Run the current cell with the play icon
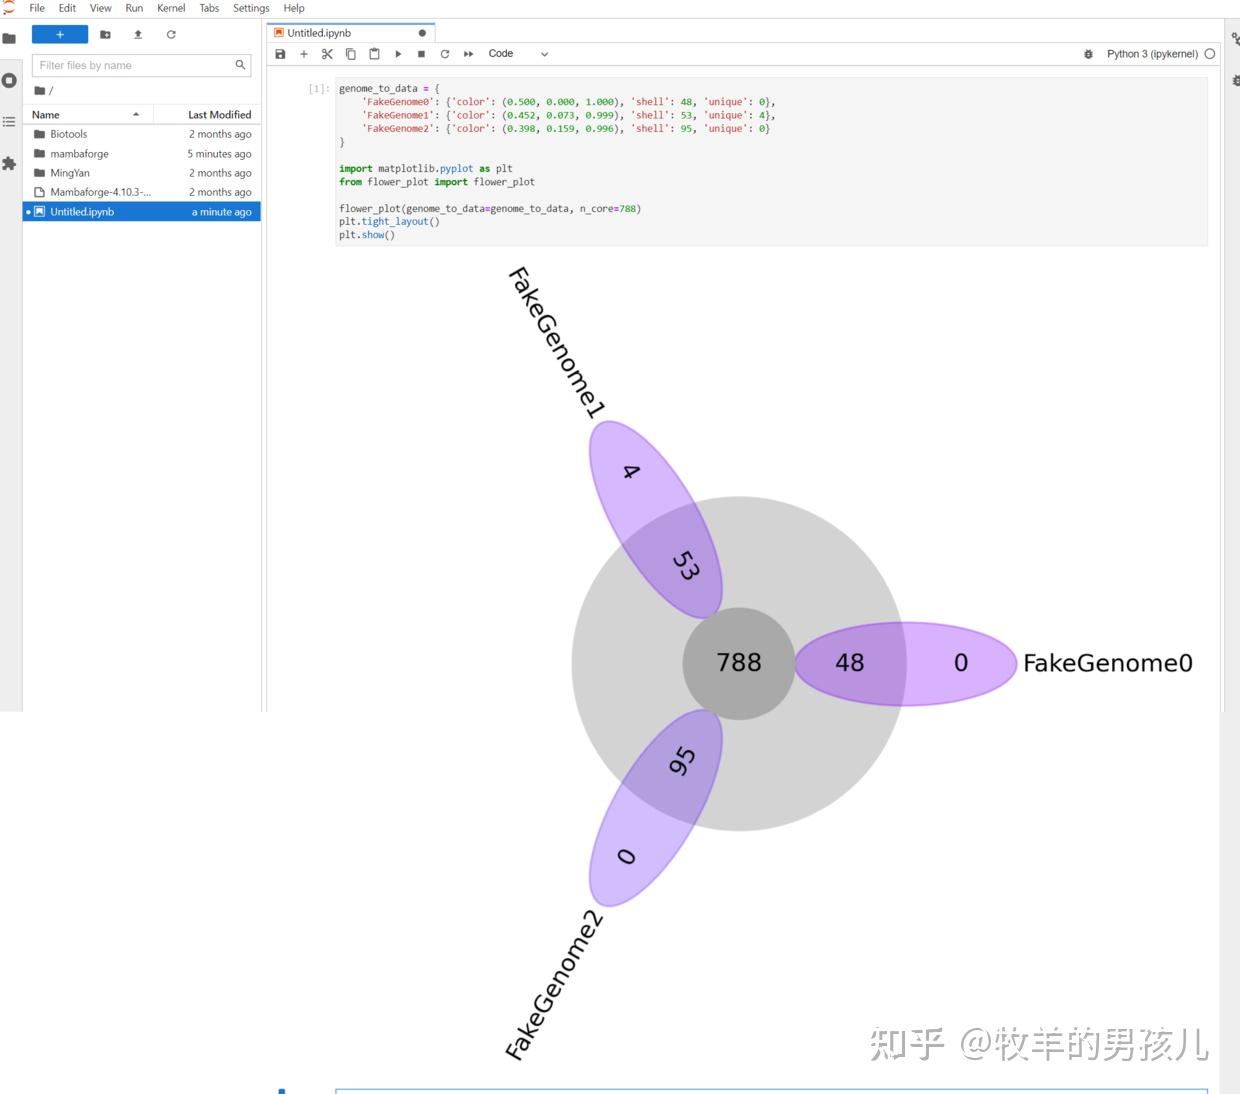Viewport: 1240px width, 1094px height. [x=398, y=54]
